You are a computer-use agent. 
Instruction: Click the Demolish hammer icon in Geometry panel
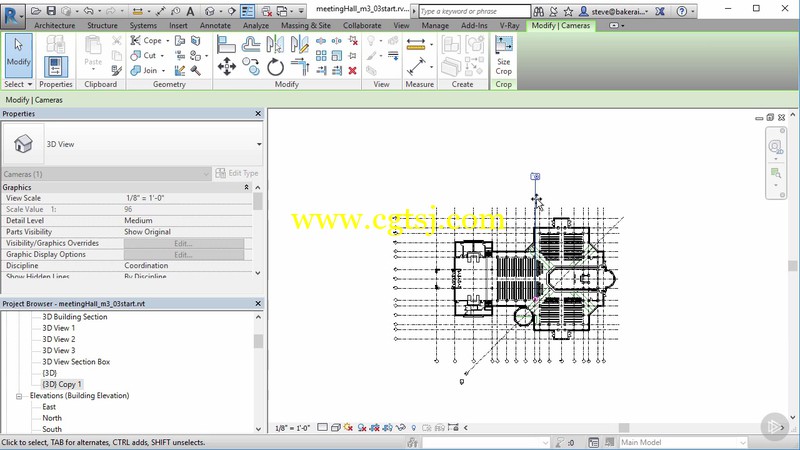(x=195, y=70)
